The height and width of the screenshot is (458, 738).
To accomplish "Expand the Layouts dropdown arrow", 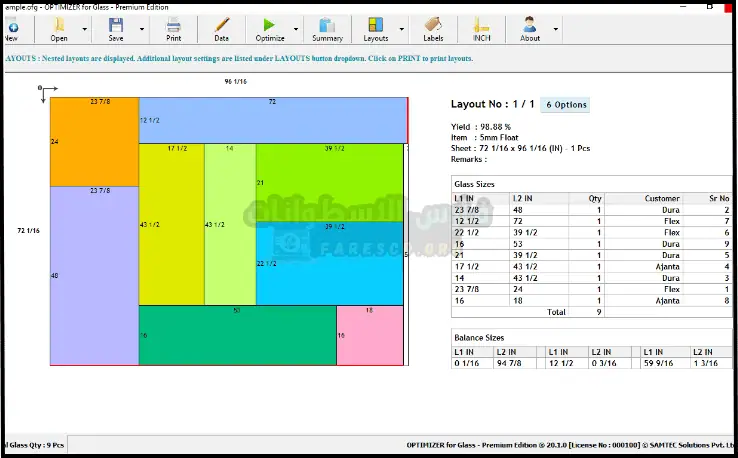I will pyautogui.click(x=401, y=30).
